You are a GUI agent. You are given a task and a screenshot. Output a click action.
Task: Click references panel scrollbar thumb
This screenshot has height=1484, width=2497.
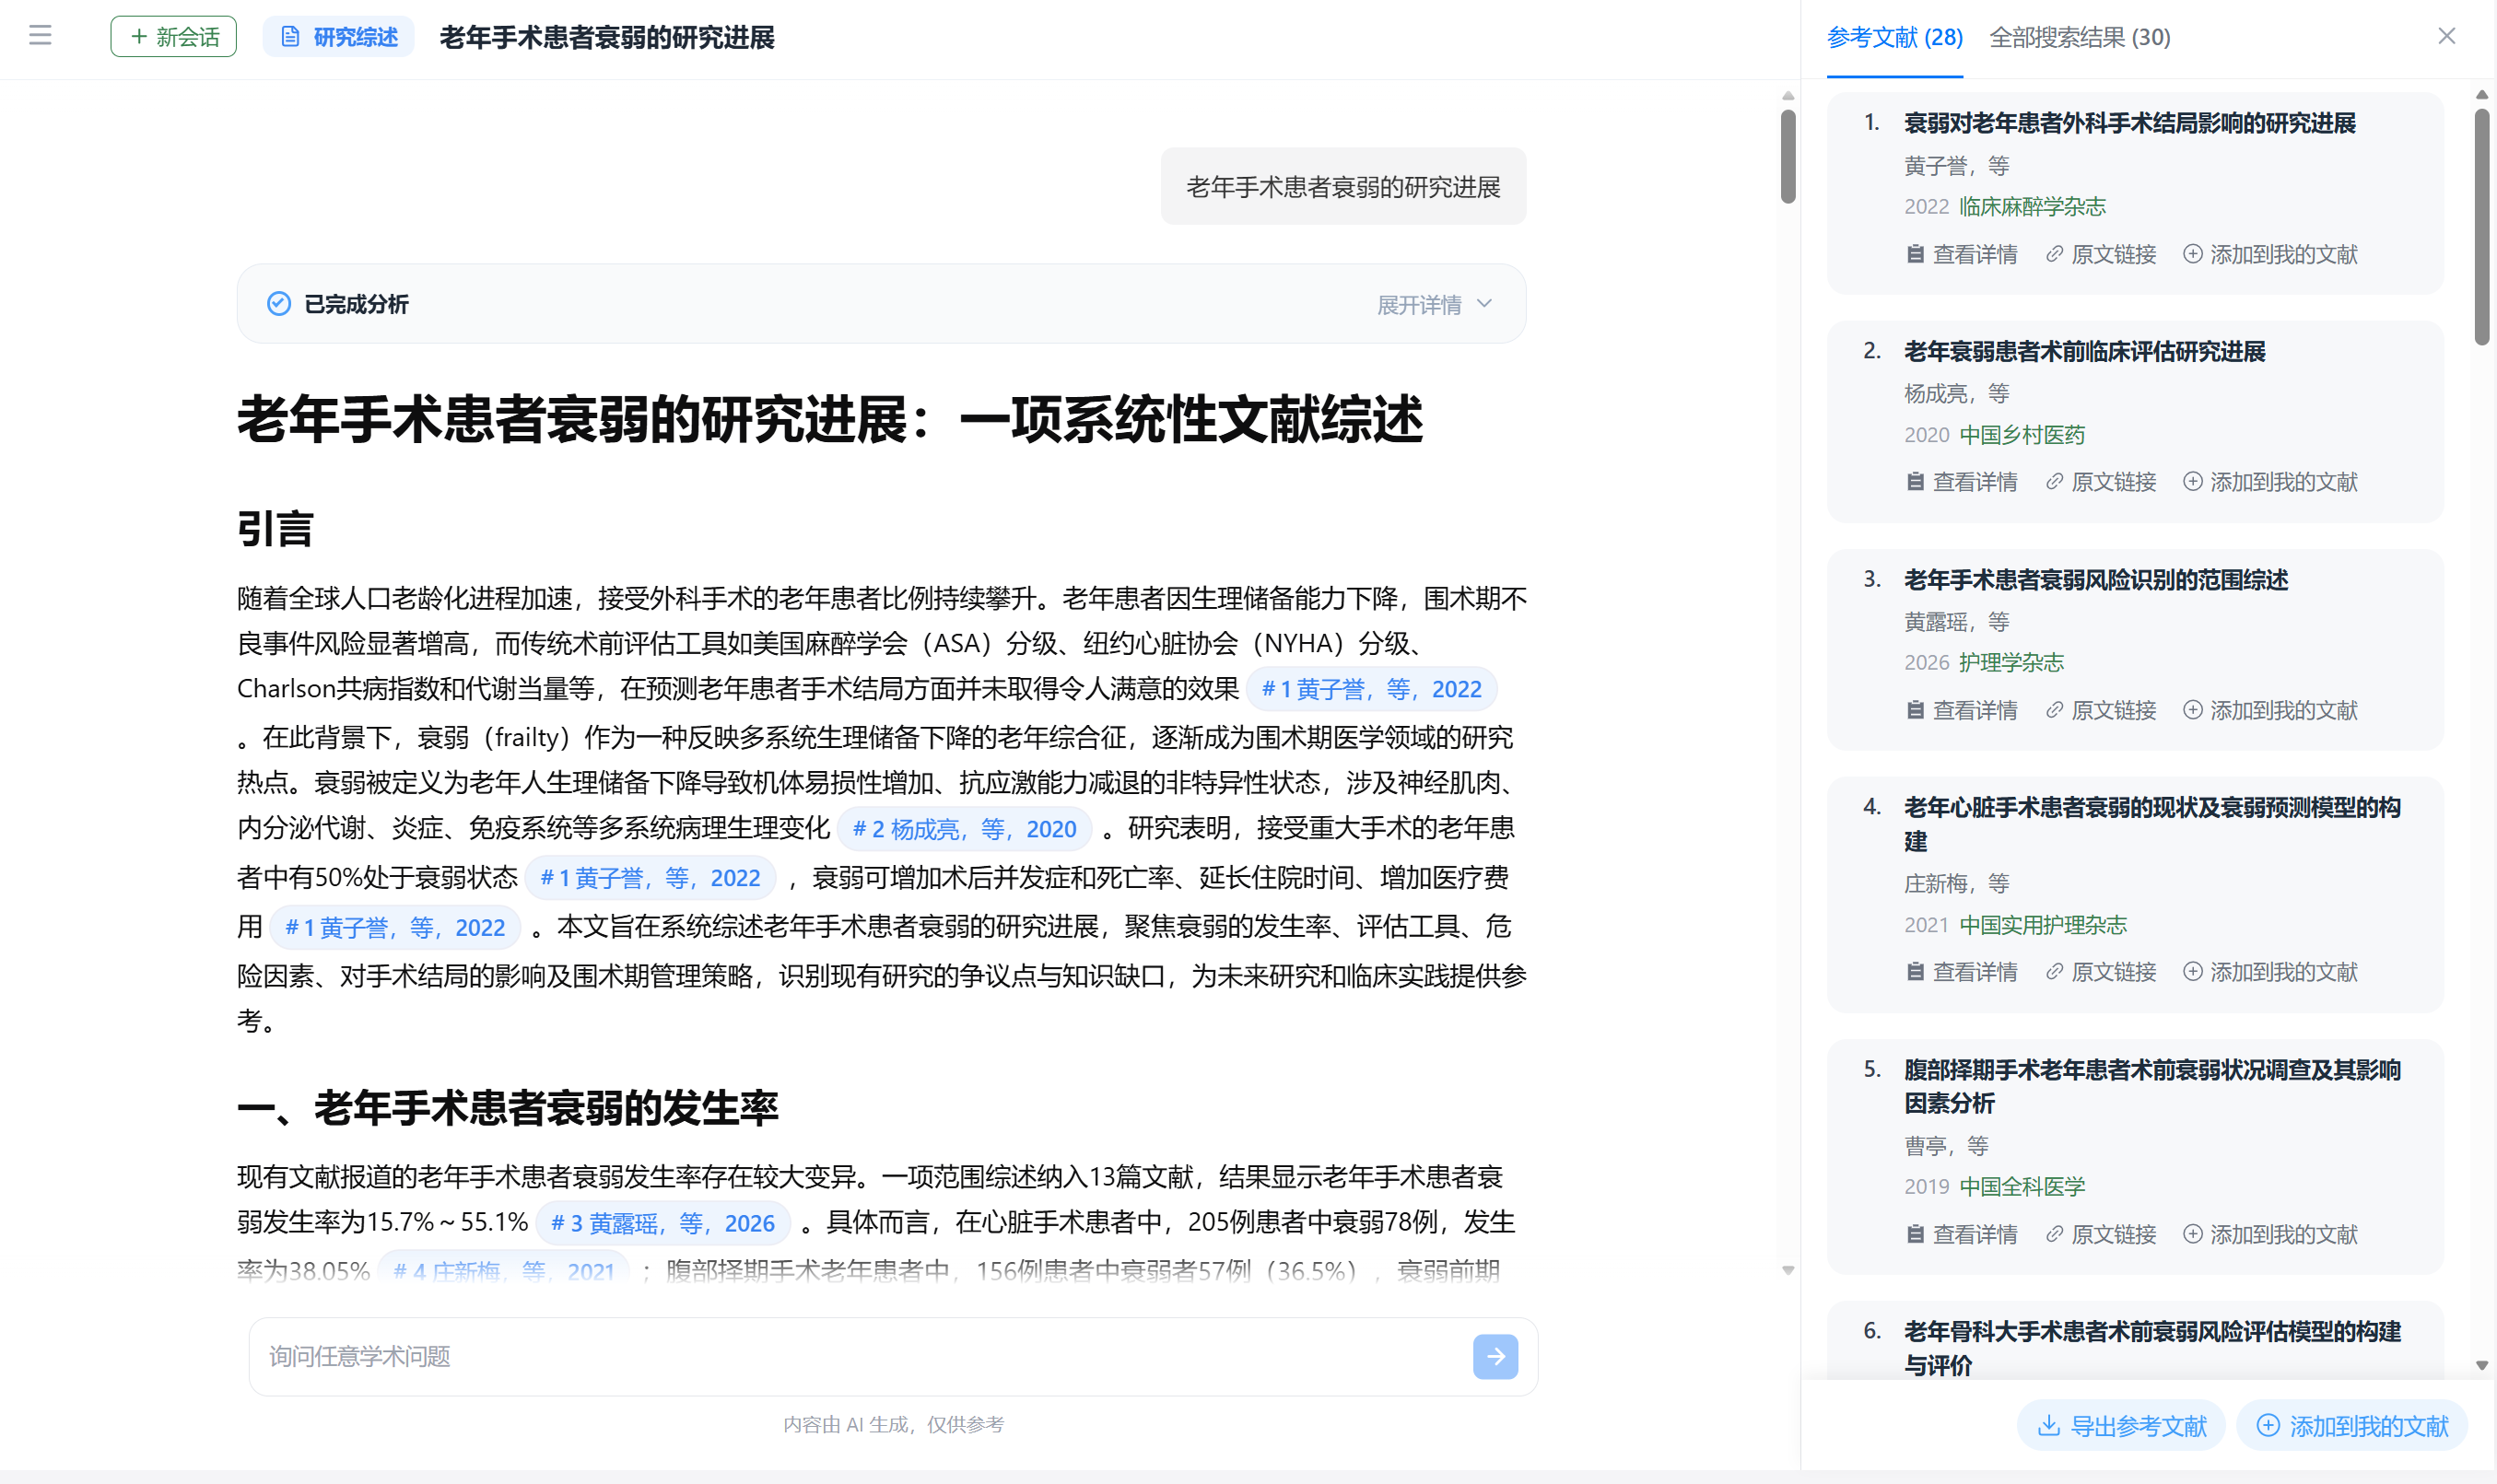pos(2482,227)
